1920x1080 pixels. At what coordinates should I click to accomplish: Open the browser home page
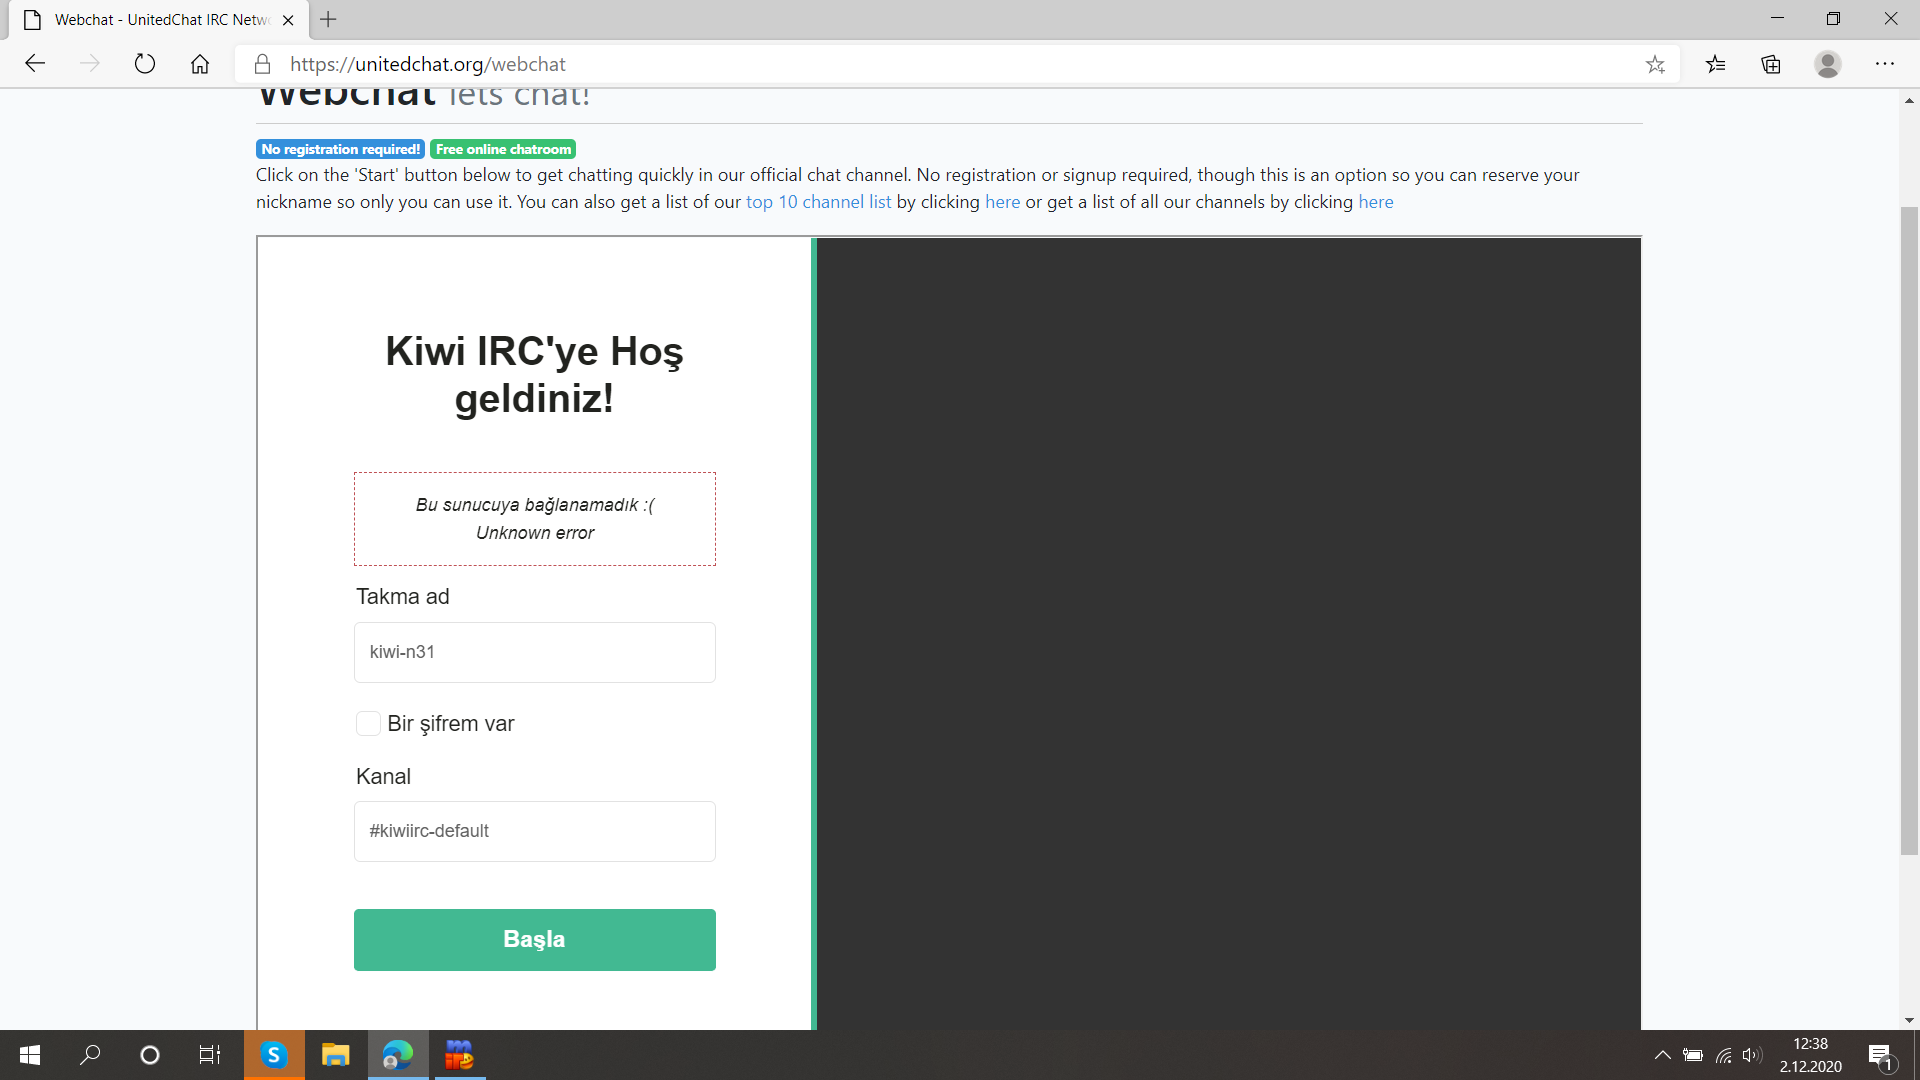click(200, 64)
